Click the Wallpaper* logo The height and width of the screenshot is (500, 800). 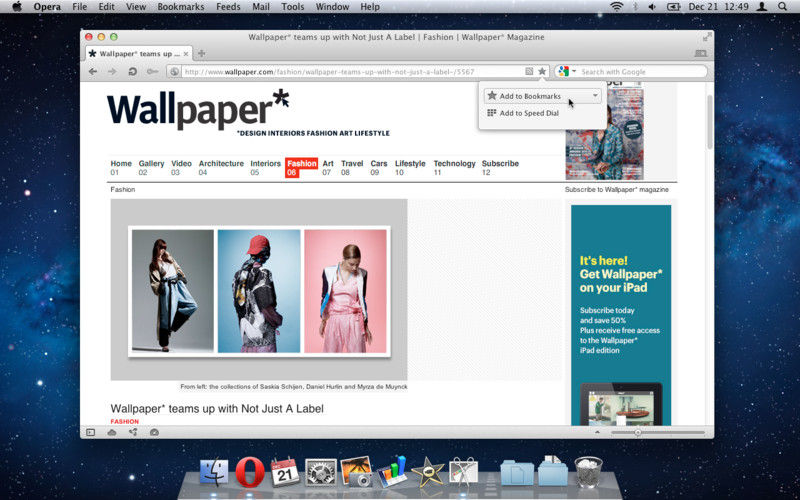coord(198,109)
